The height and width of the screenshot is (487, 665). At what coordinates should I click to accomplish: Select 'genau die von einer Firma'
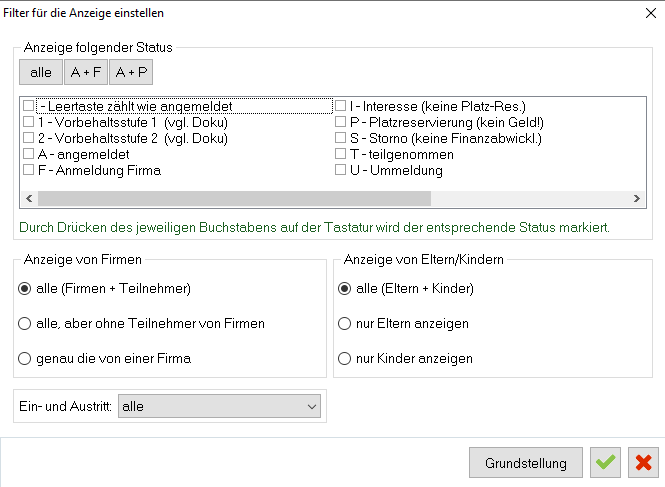pos(25,358)
